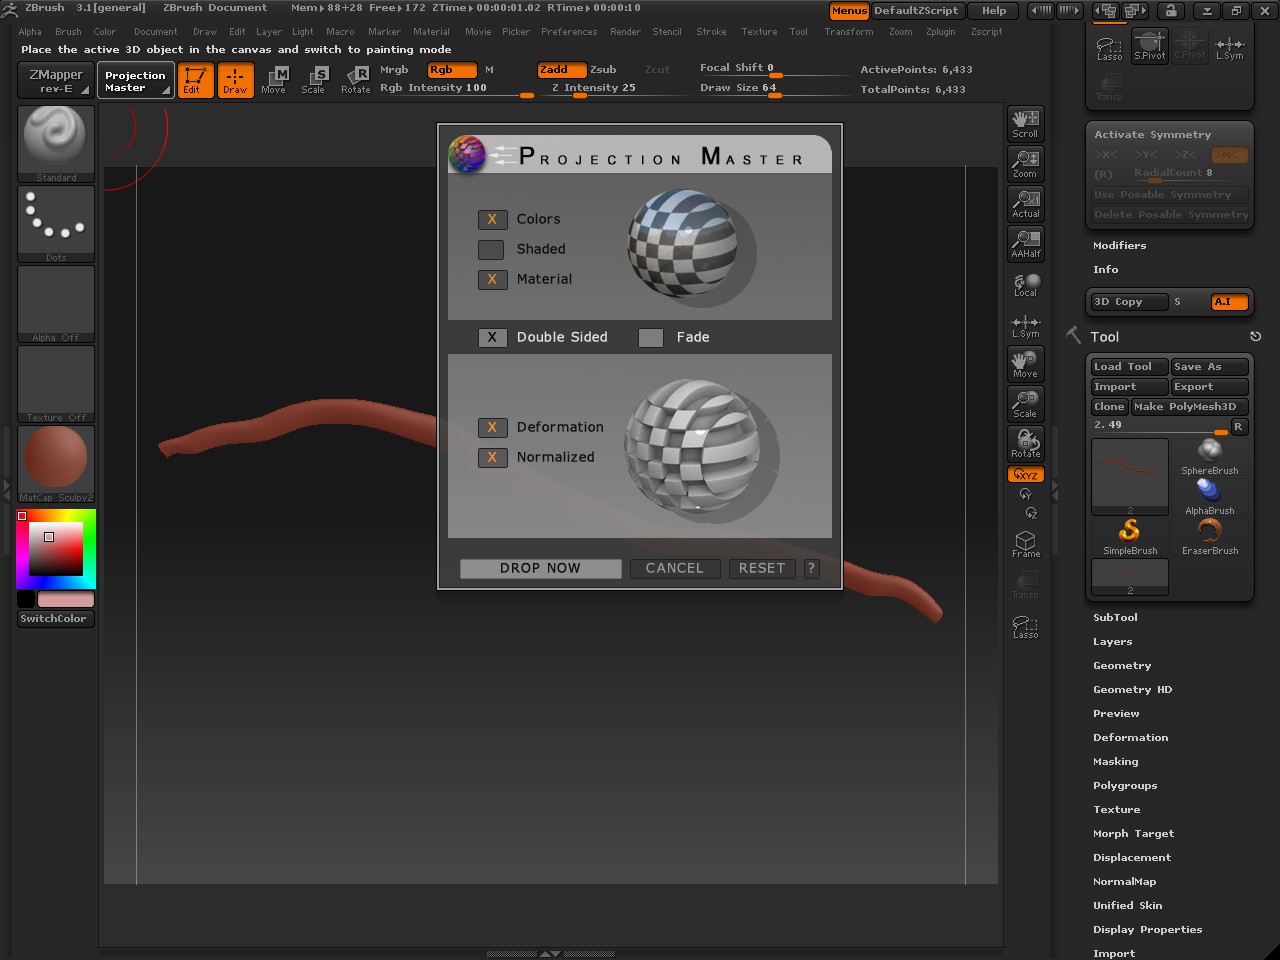Expand the SubTool subpalette
This screenshot has height=960, width=1280.
[x=1115, y=618]
